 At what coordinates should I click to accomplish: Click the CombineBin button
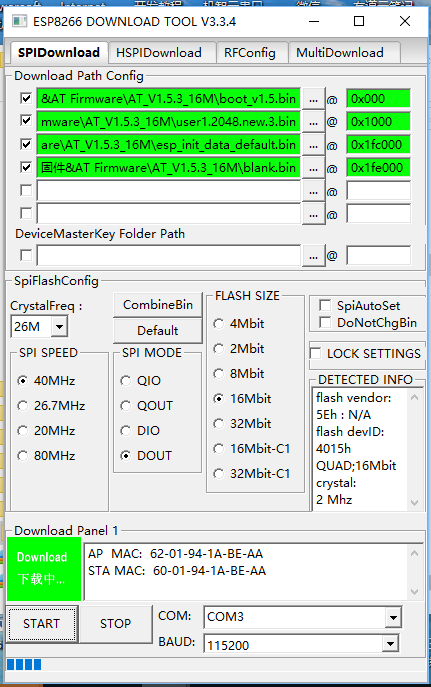point(158,305)
